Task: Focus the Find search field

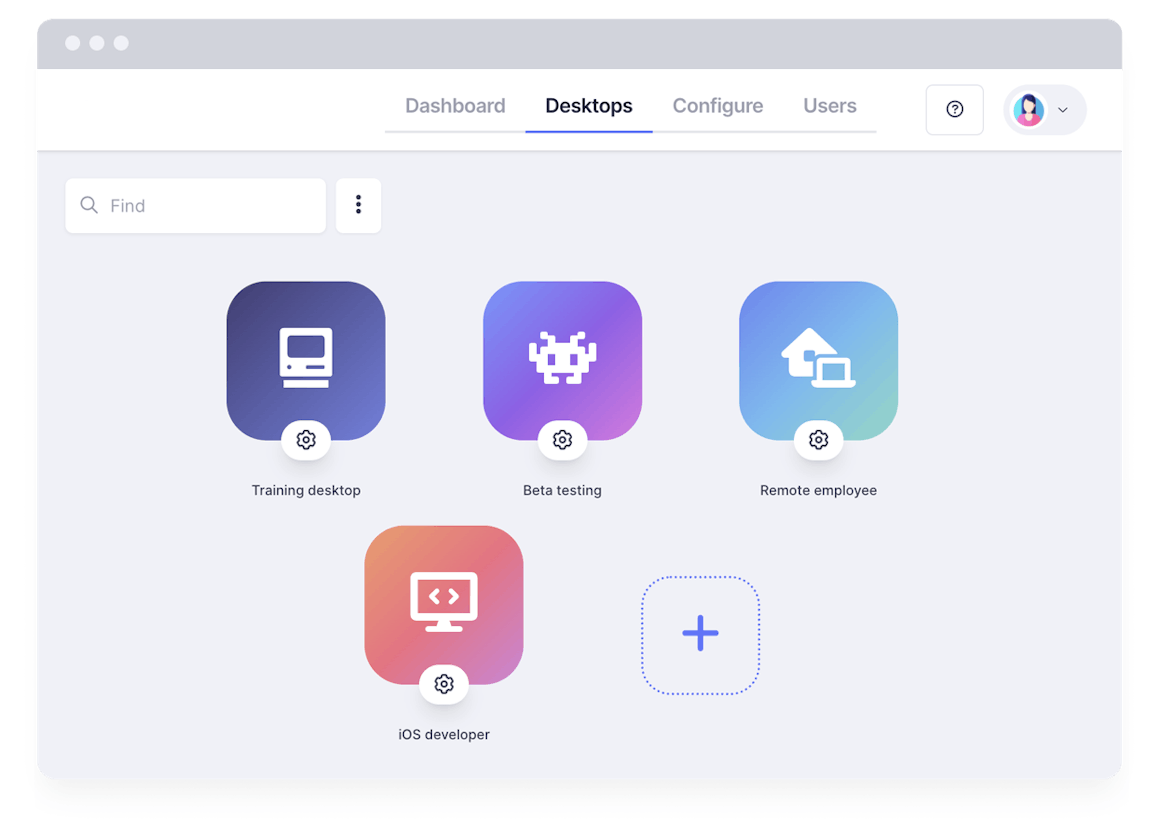Action: coord(195,206)
